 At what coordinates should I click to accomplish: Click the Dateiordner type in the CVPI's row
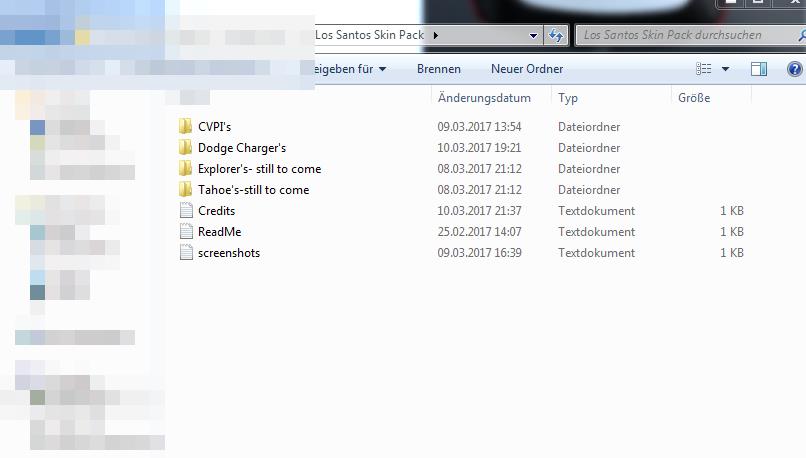coord(589,126)
